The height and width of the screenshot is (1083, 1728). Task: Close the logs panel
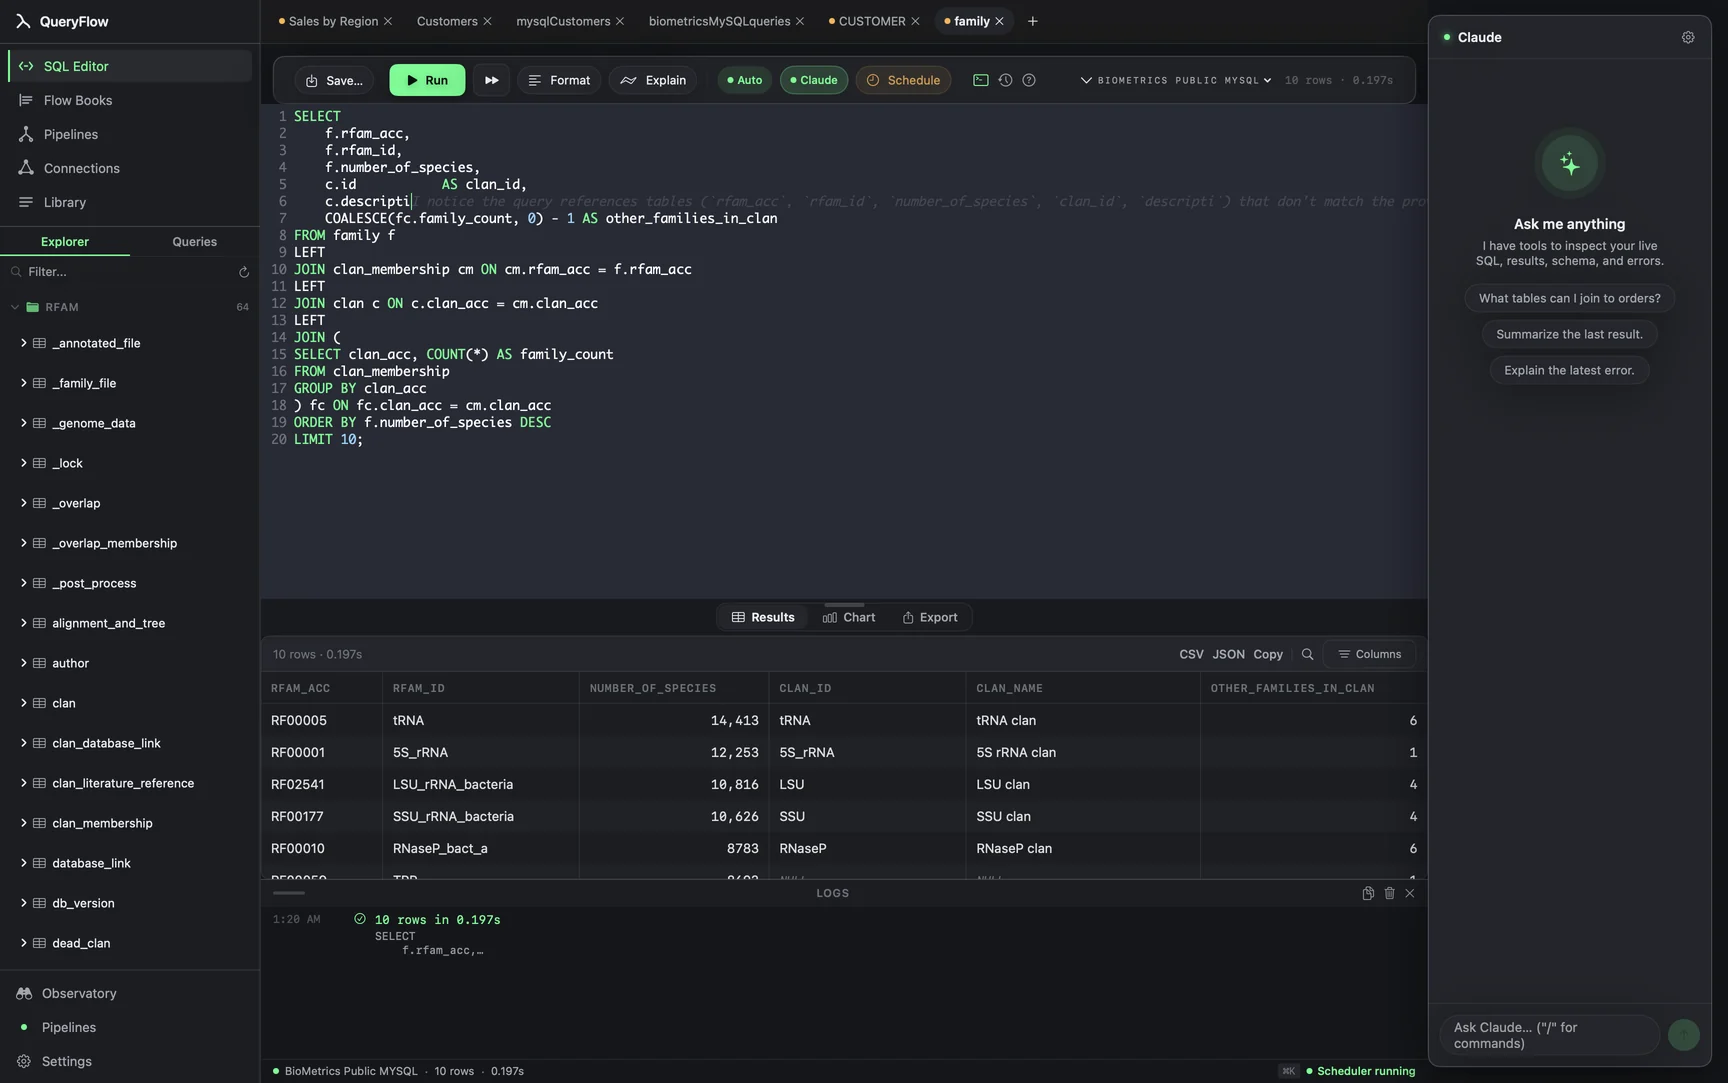pos(1410,893)
